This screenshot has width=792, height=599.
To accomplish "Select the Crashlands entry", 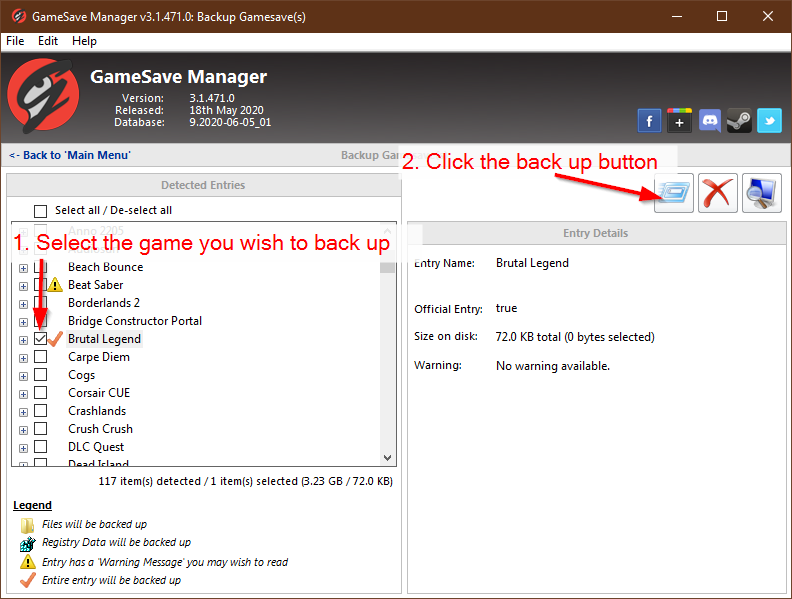I will click(x=97, y=411).
